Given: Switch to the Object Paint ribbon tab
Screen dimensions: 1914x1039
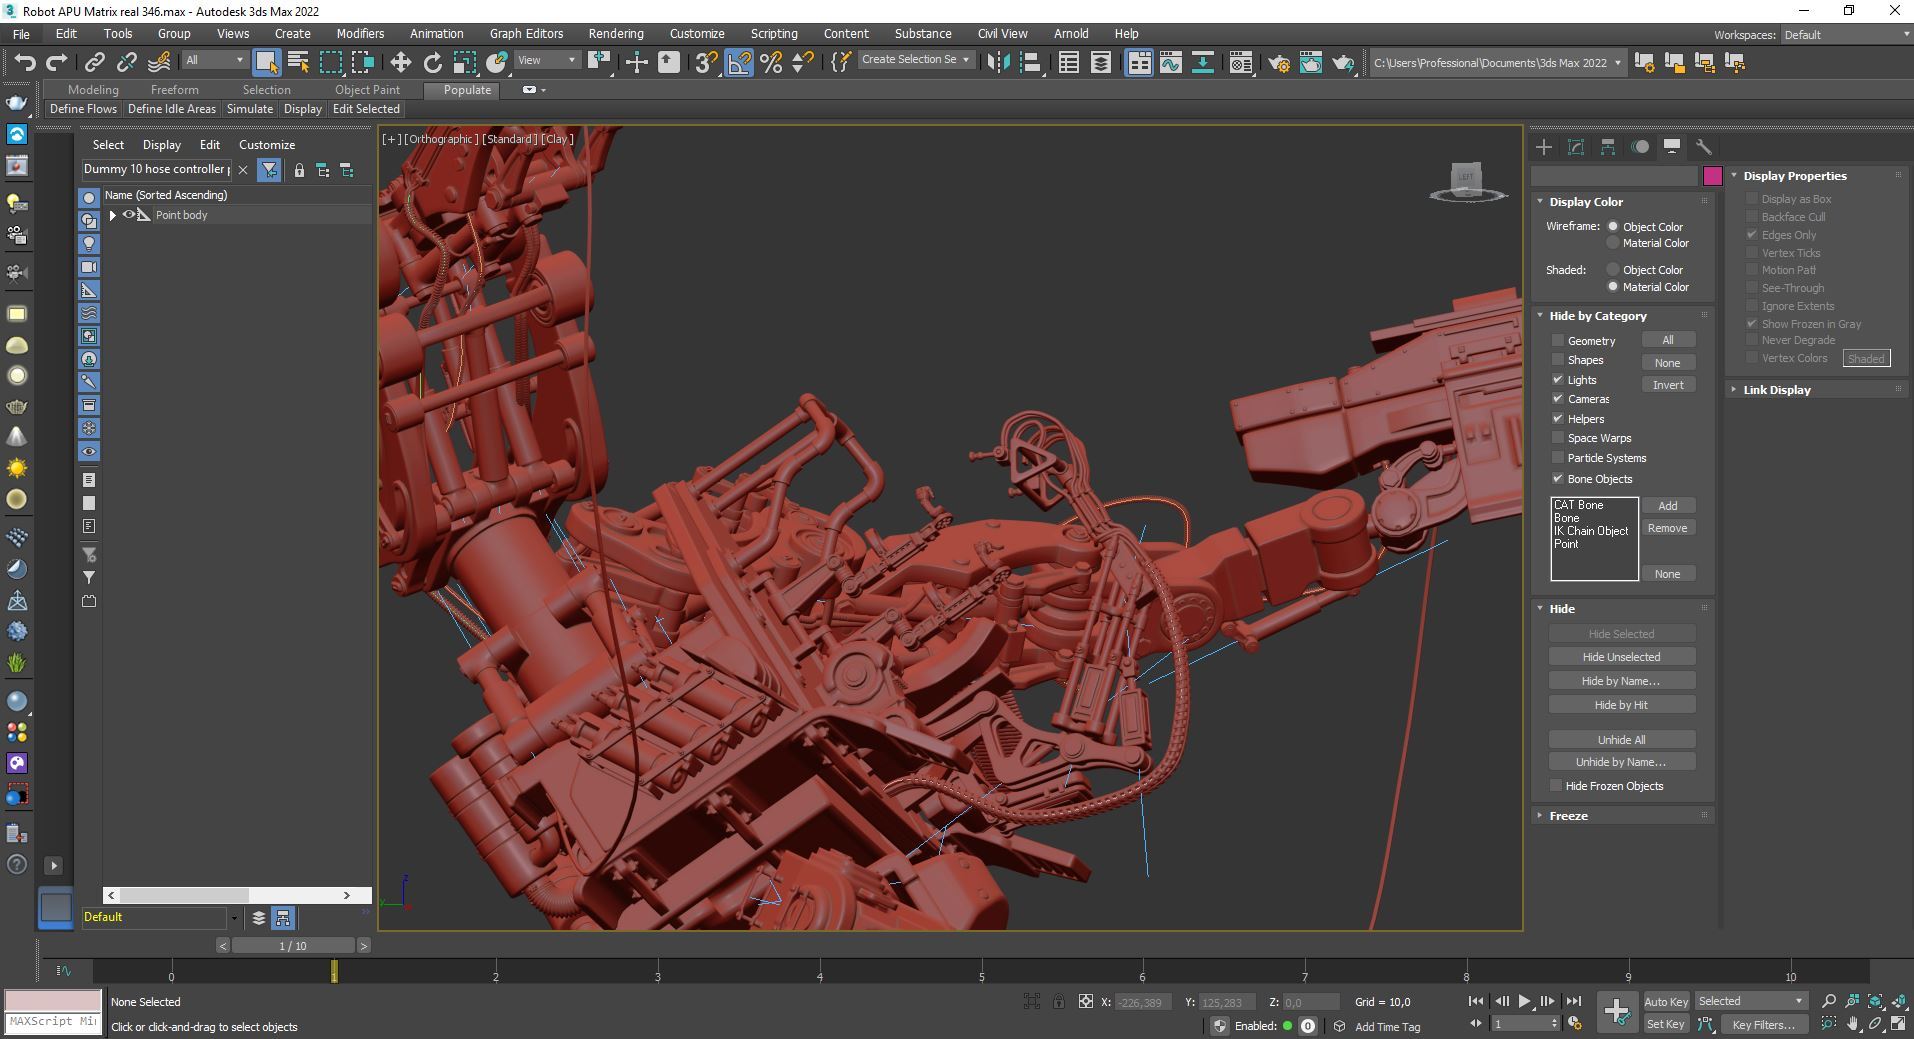Looking at the screenshot, I should point(367,90).
